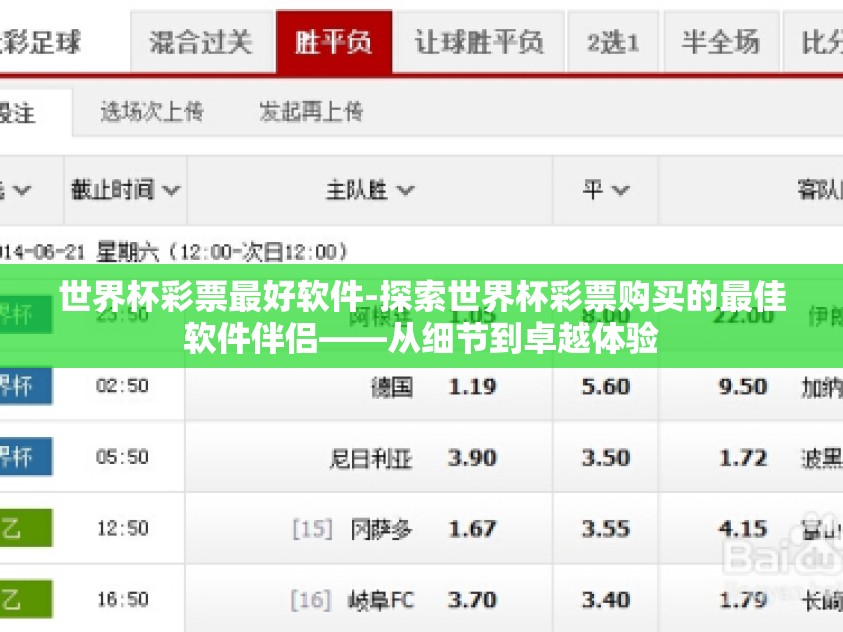The image size is (843, 632).
Task: Pick draw odds 3.50 in 尼日利亚 match
Action: pyautogui.click(x=605, y=458)
